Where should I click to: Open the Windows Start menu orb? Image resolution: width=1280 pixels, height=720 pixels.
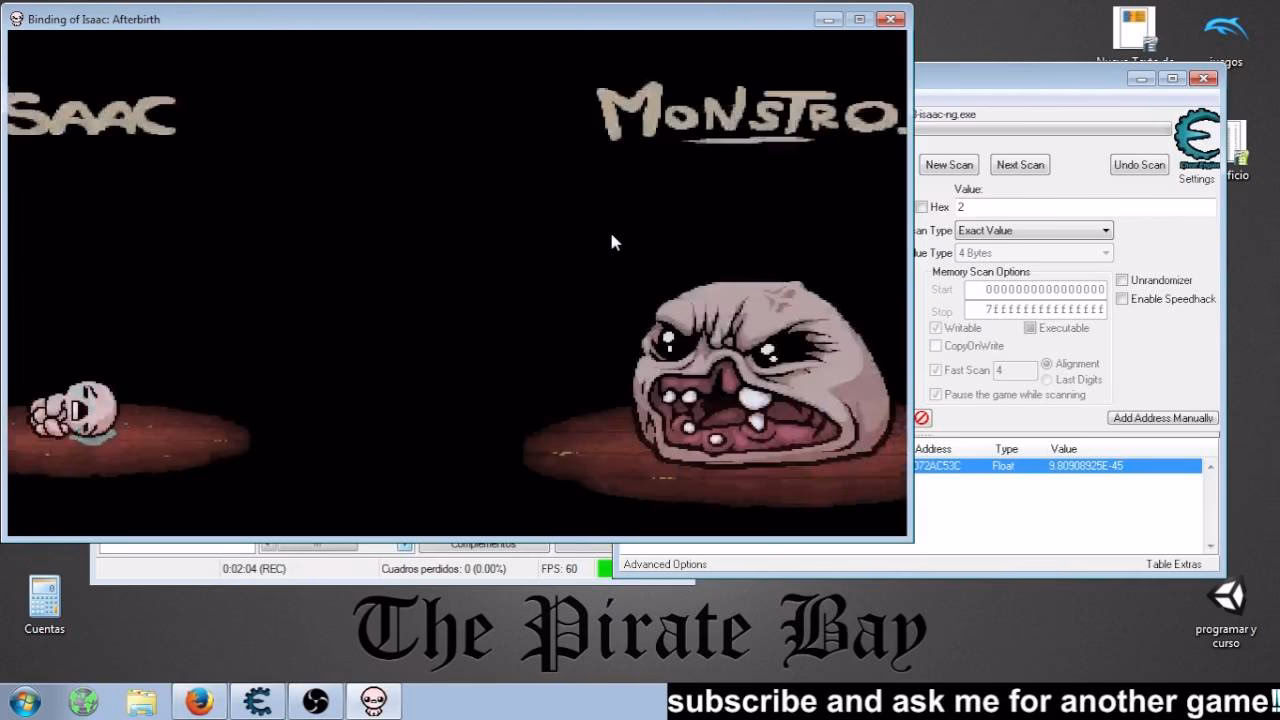click(24, 702)
